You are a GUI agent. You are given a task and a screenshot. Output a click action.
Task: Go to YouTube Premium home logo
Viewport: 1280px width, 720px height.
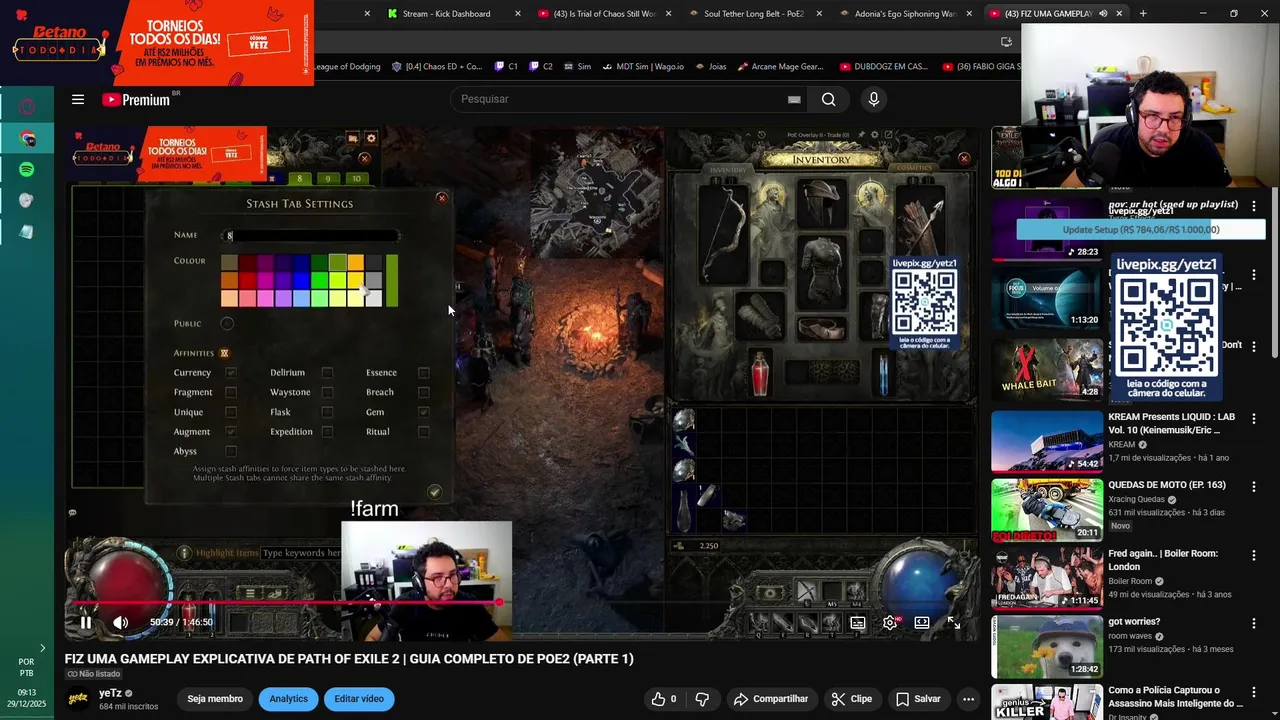tap(135, 99)
